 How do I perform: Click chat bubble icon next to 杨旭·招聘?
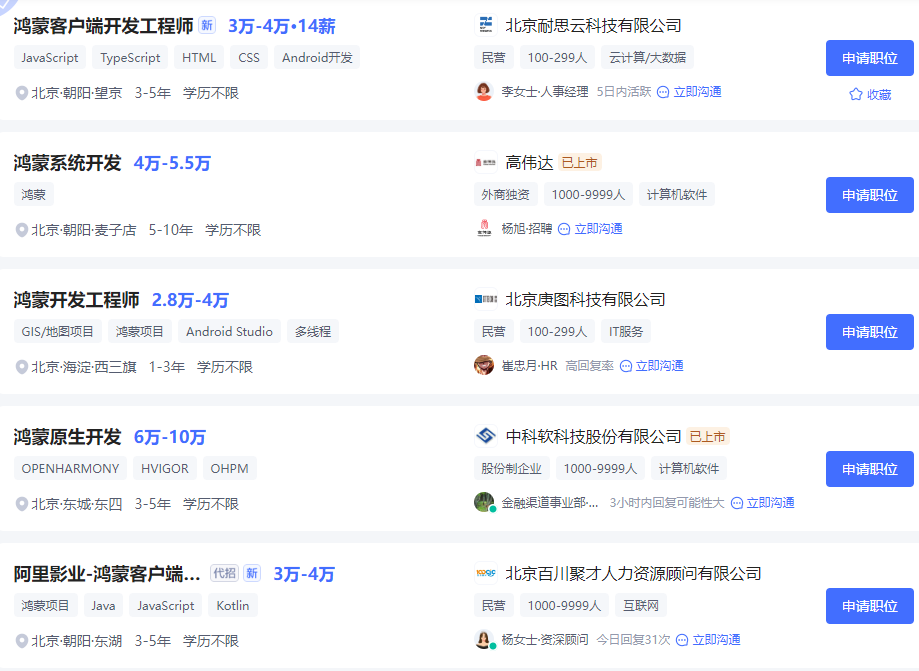click(564, 229)
